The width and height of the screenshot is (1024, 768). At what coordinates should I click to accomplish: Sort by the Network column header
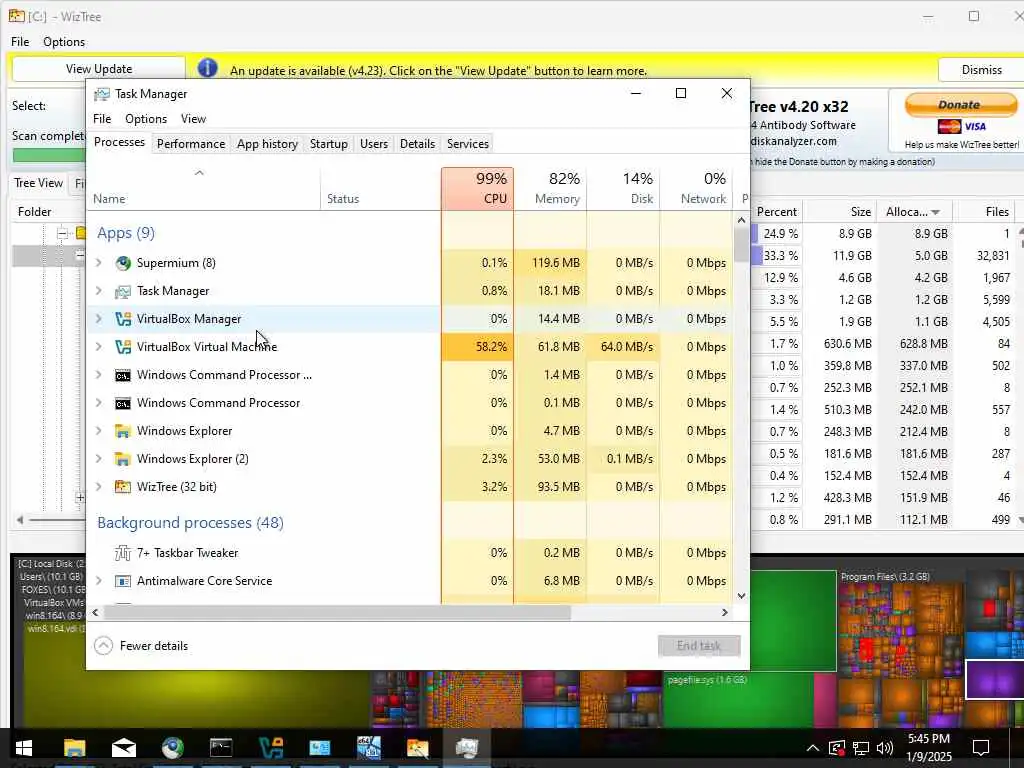pos(696,189)
